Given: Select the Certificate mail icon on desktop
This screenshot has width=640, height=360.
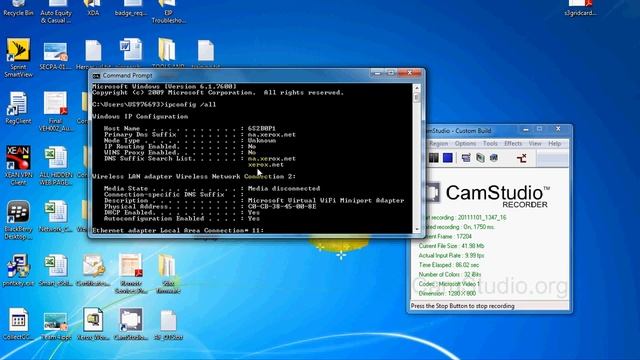Looking at the screenshot, I should point(93,270).
